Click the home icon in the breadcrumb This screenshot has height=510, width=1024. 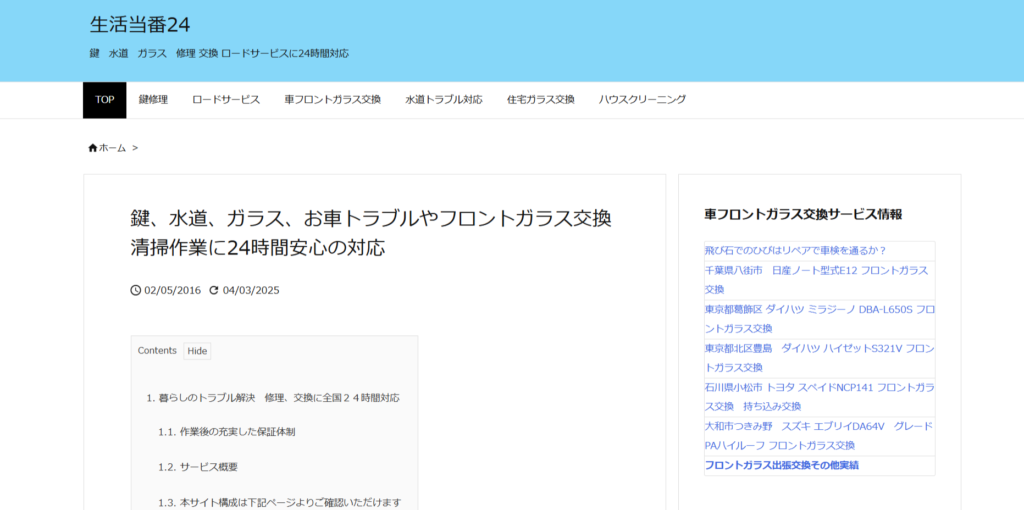(x=93, y=148)
